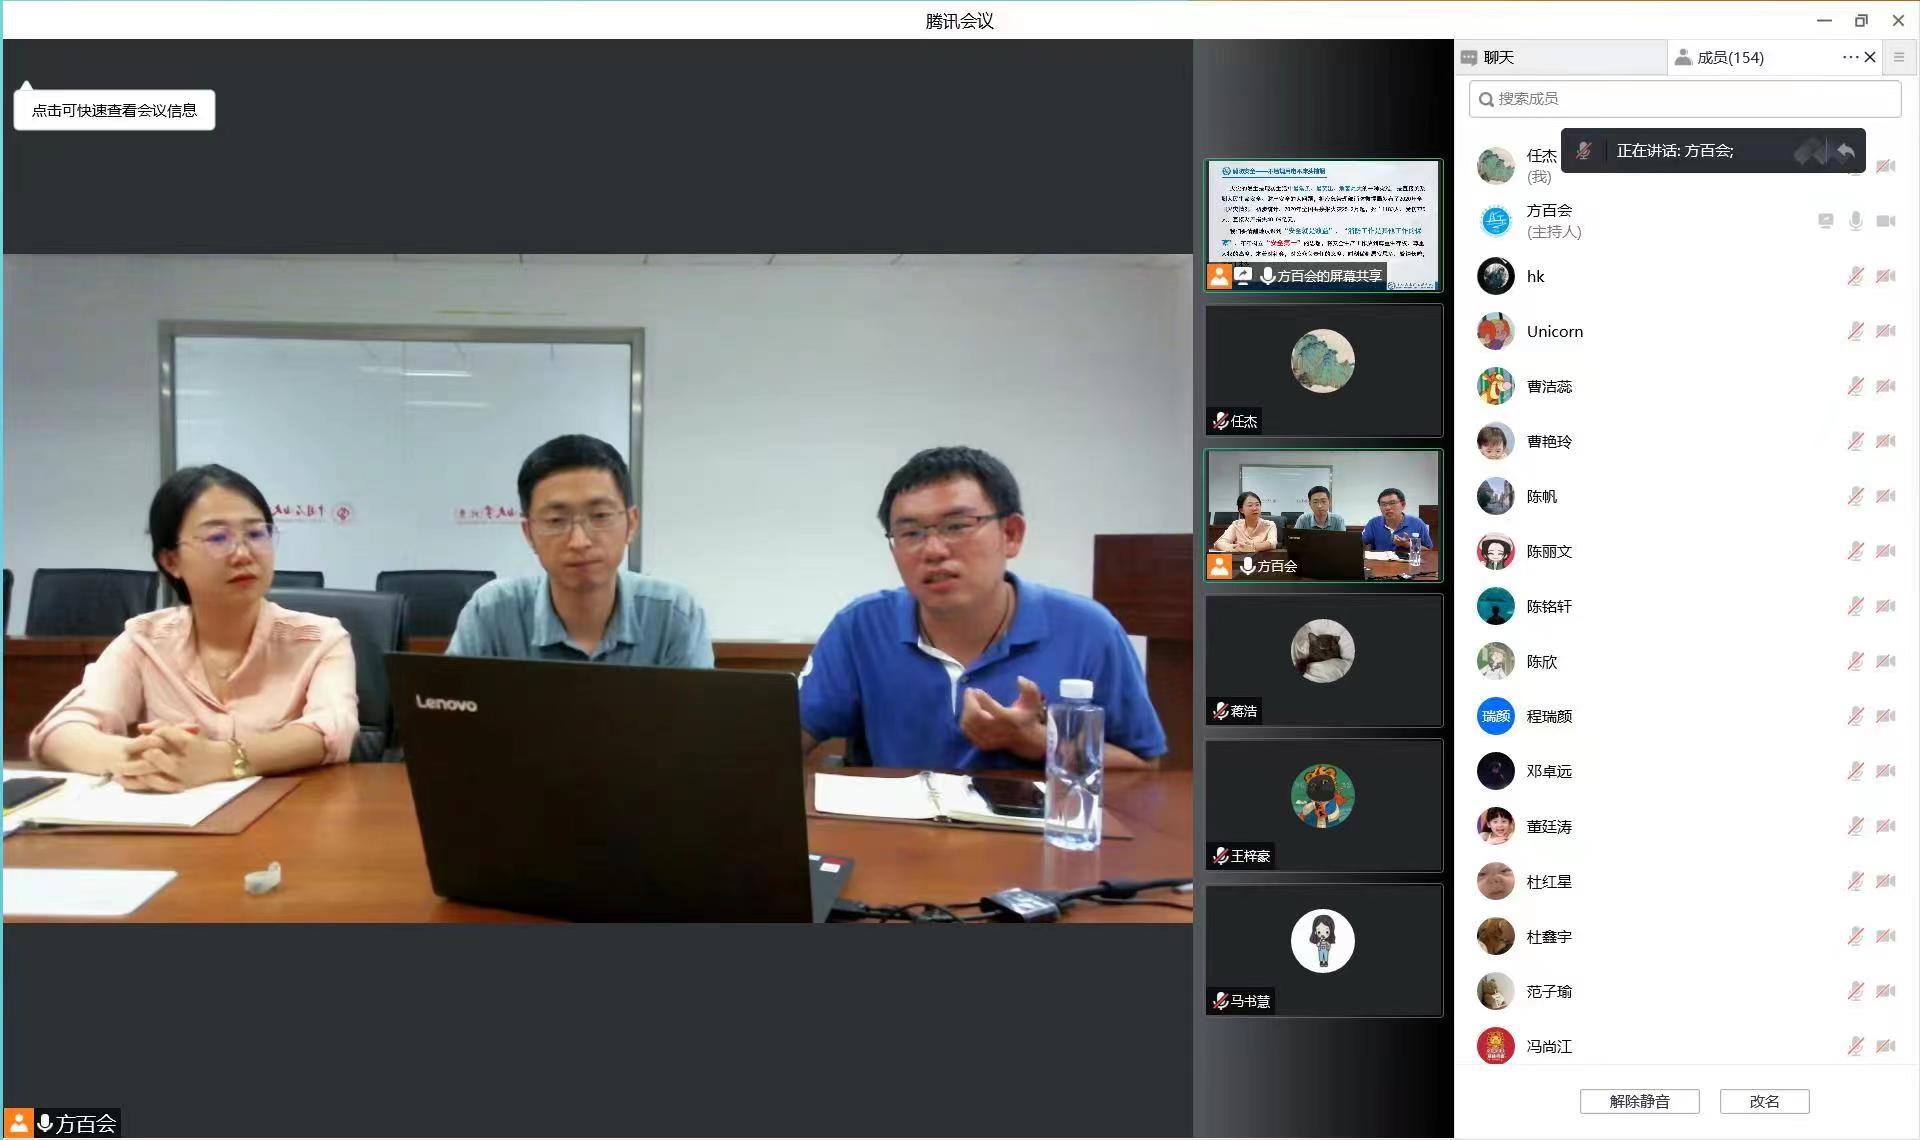Click search magnifier icon in member search
The image size is (1920, 1140).
[x=1486, y=99]
